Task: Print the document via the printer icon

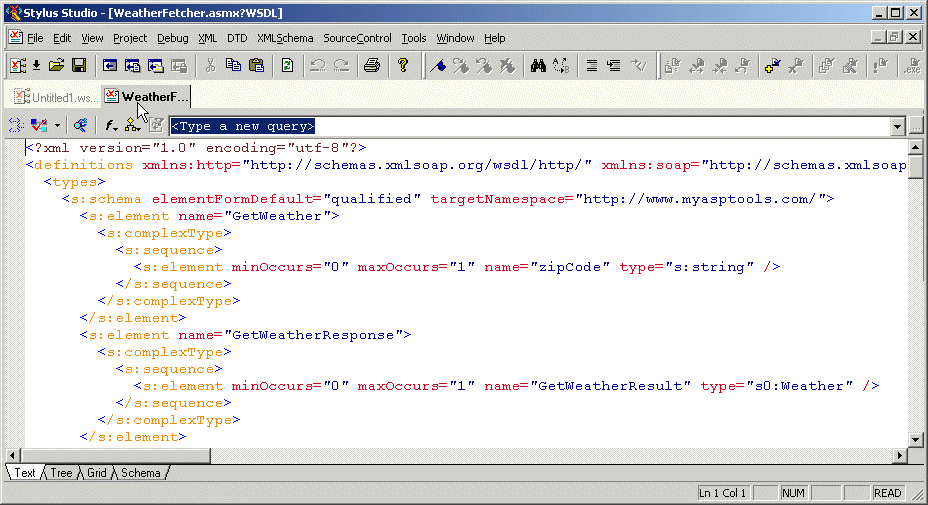Action: [x=371, y=66]
